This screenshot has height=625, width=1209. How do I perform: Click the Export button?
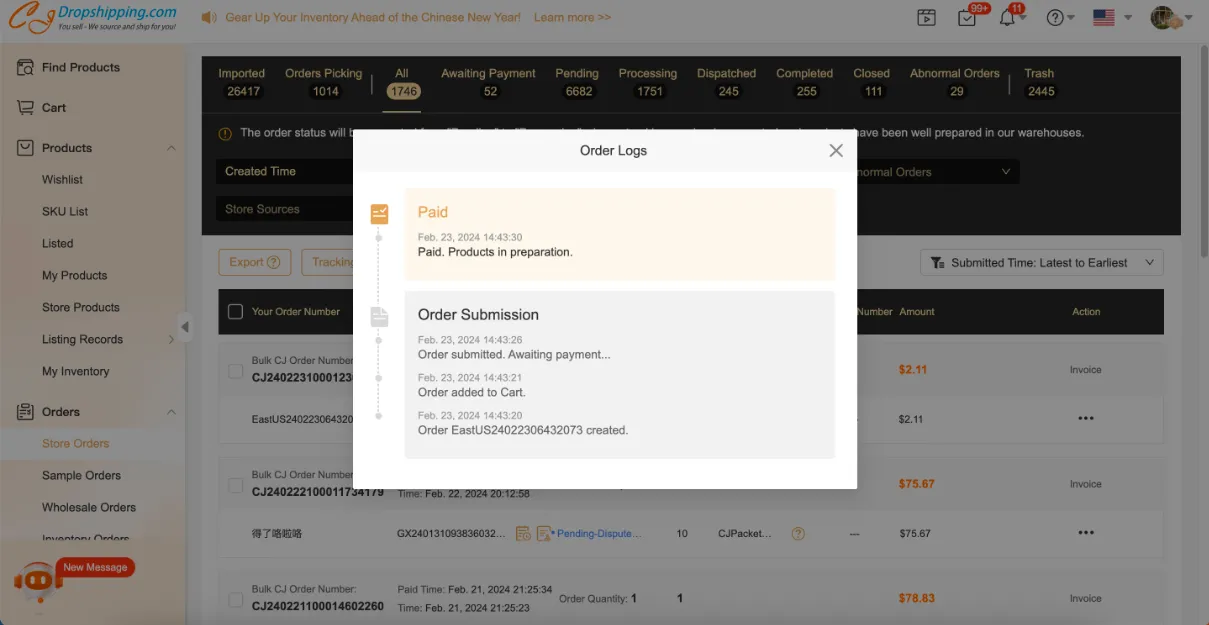click(254, 262)
